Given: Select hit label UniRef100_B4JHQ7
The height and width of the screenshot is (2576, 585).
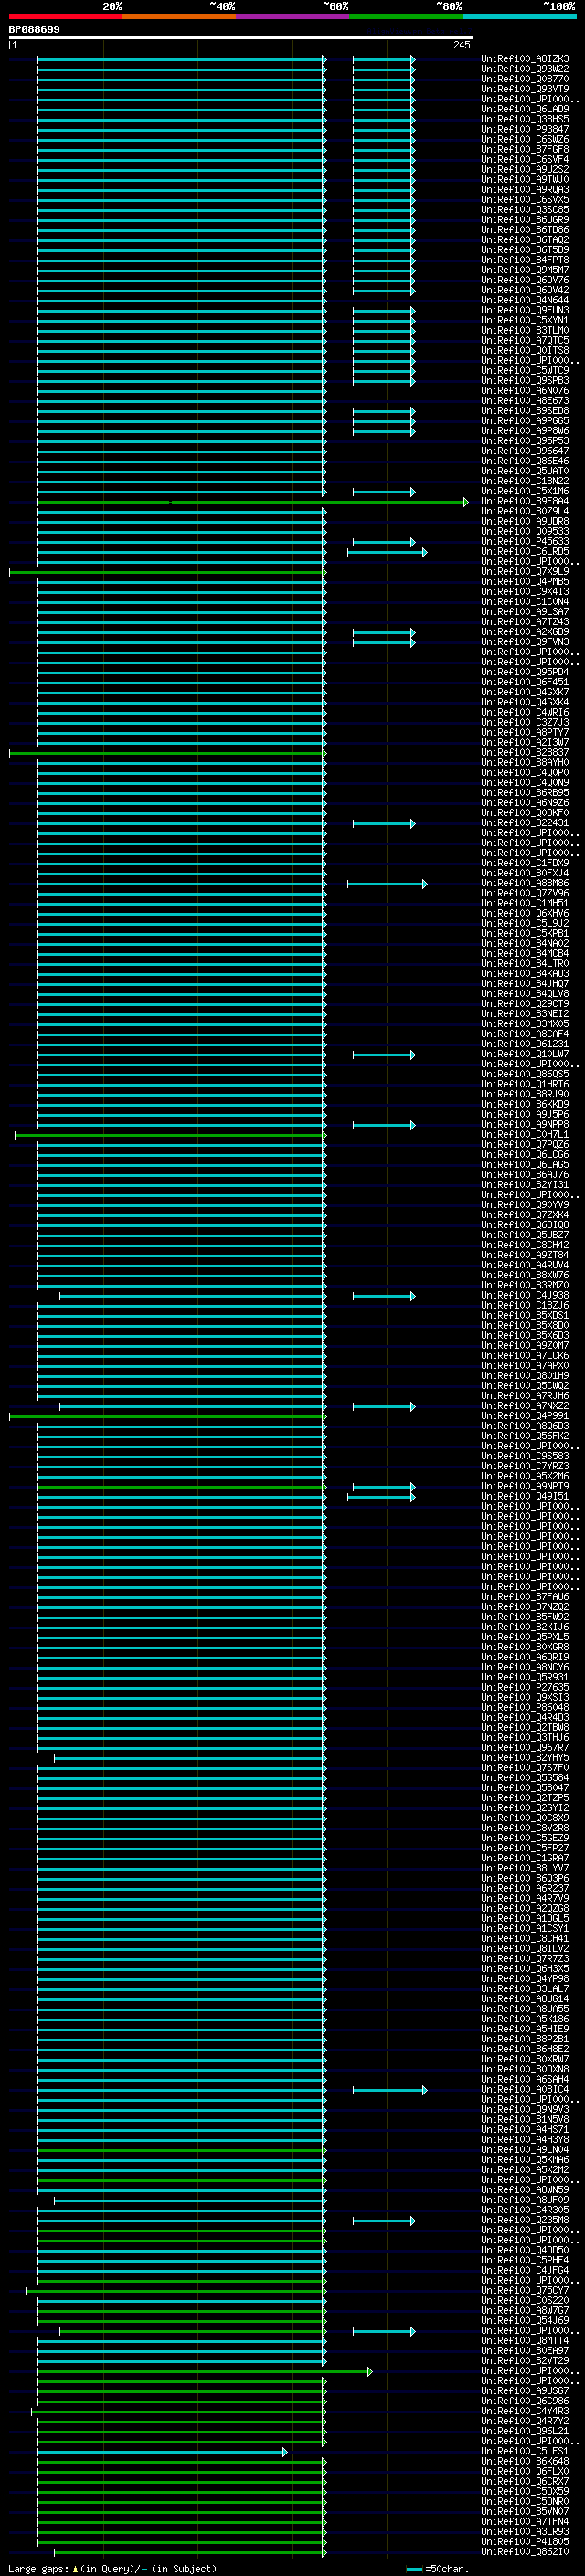Looking at the screenshot, I should [x=525, y=984].
